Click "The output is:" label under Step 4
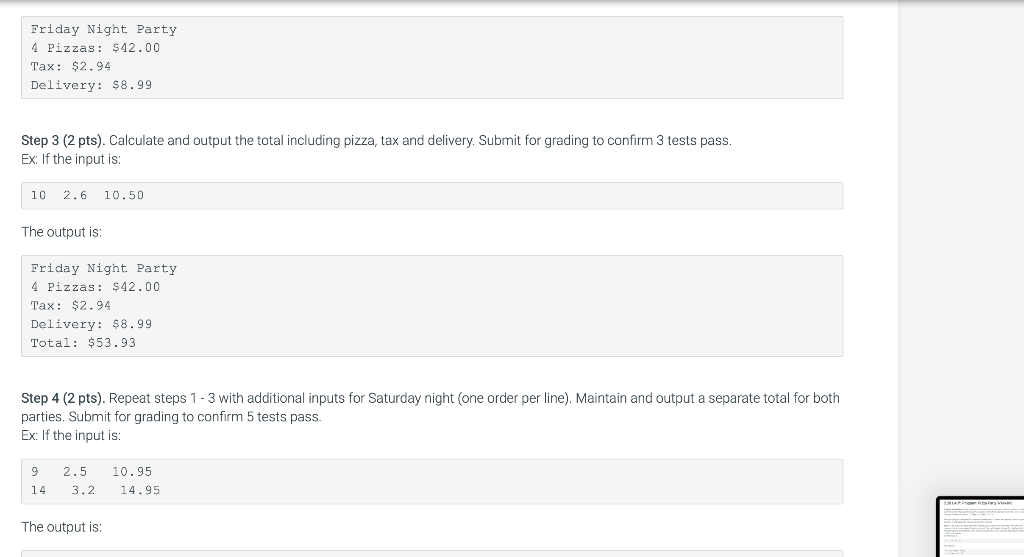Screen dimensions: 1024x557 pos(61,527)
